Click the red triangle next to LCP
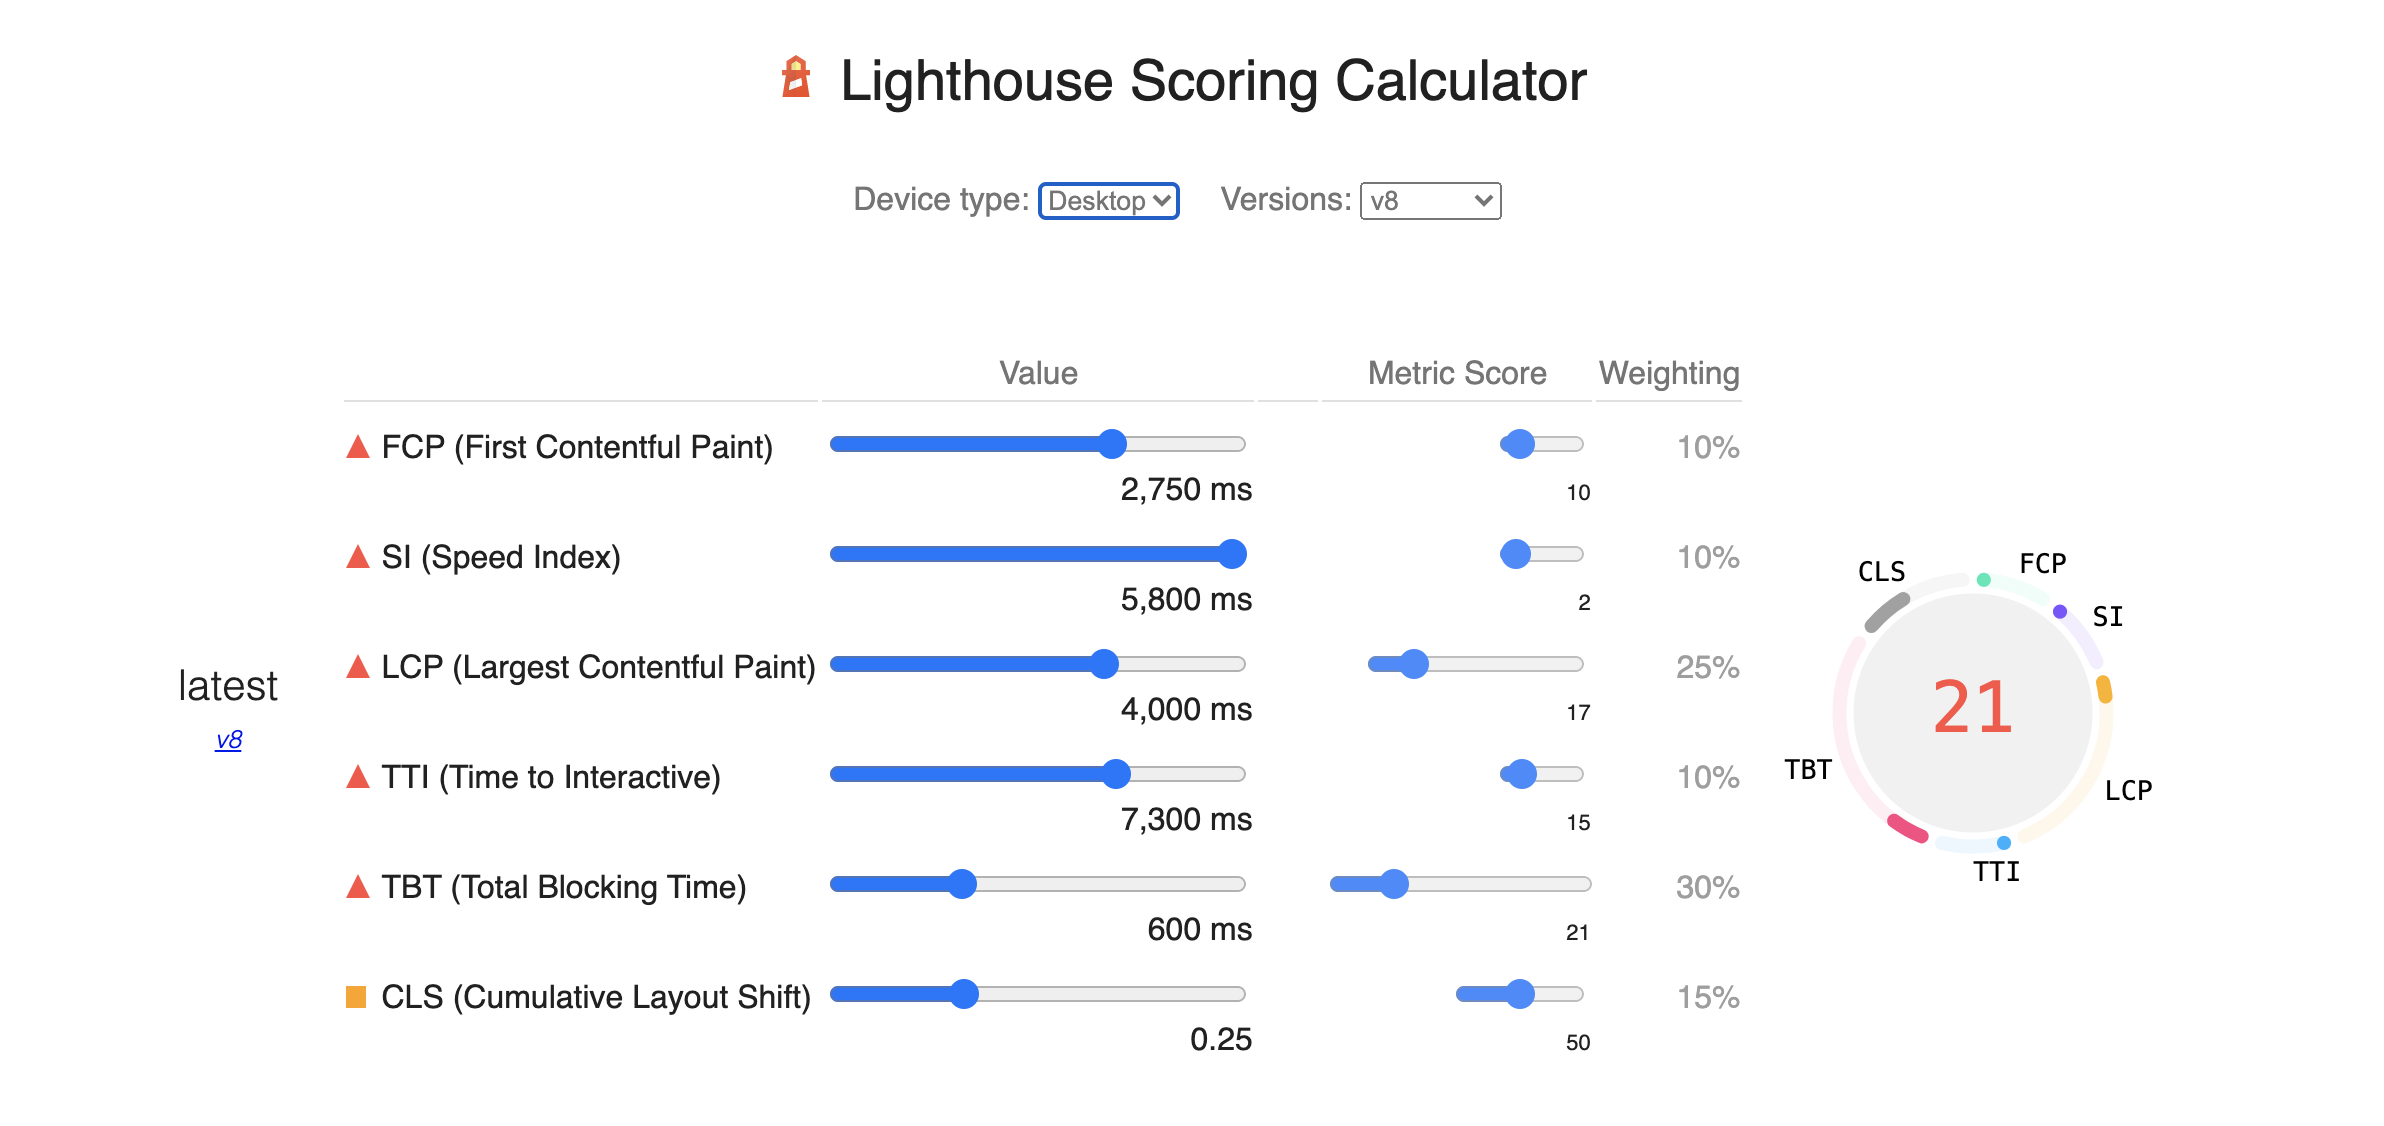 pos(357,667)
